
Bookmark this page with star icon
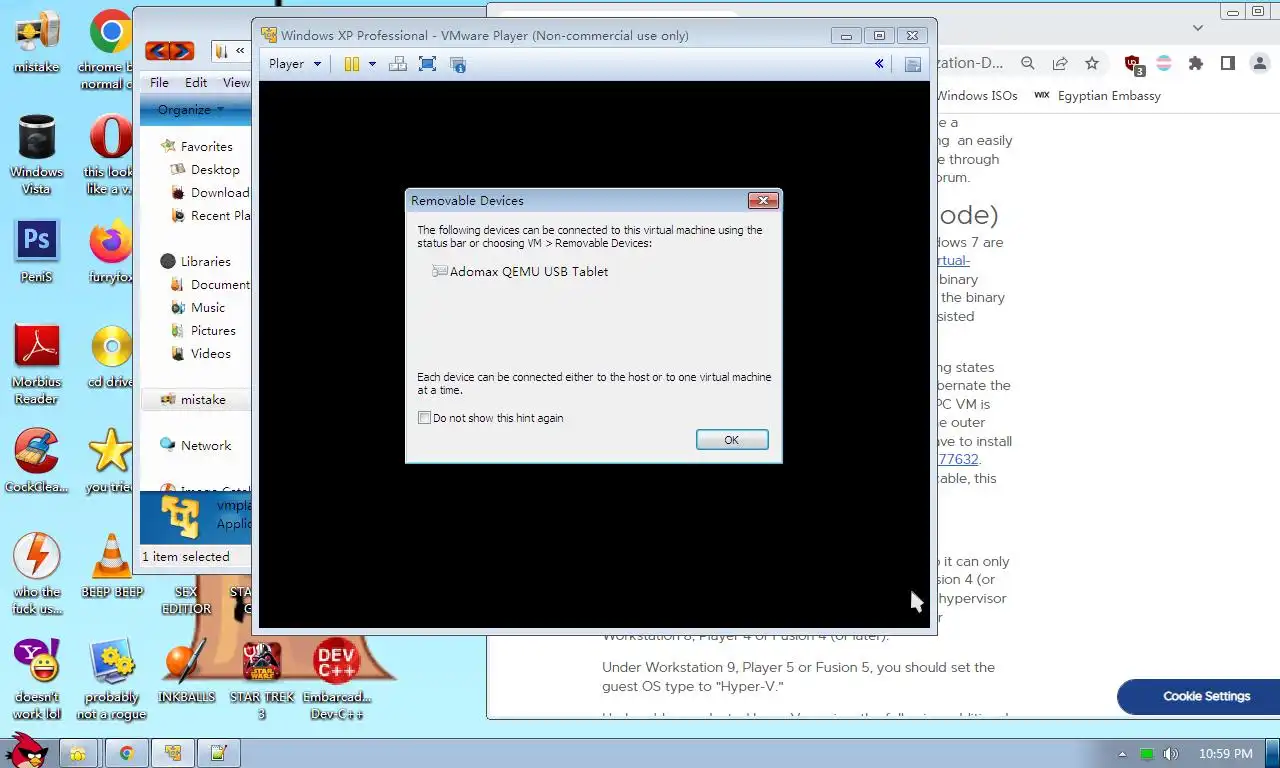click(x=1092, y=63)
